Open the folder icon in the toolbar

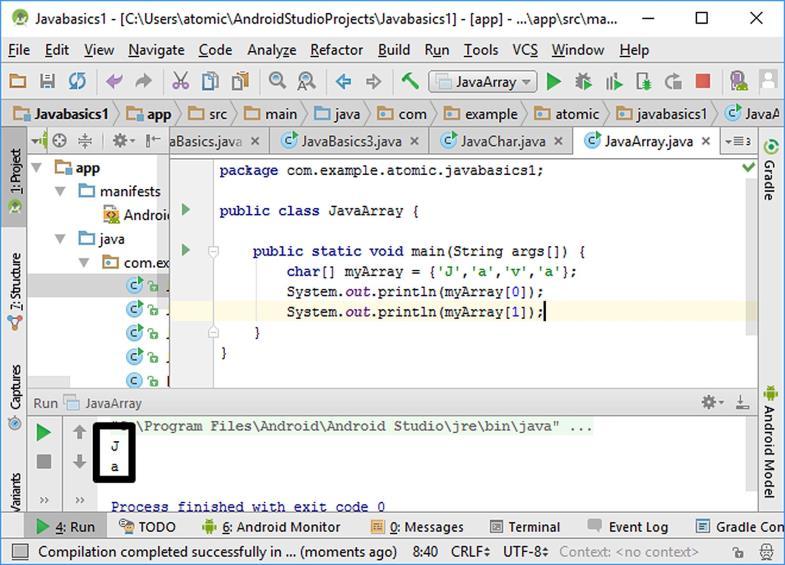pos(18,81)
